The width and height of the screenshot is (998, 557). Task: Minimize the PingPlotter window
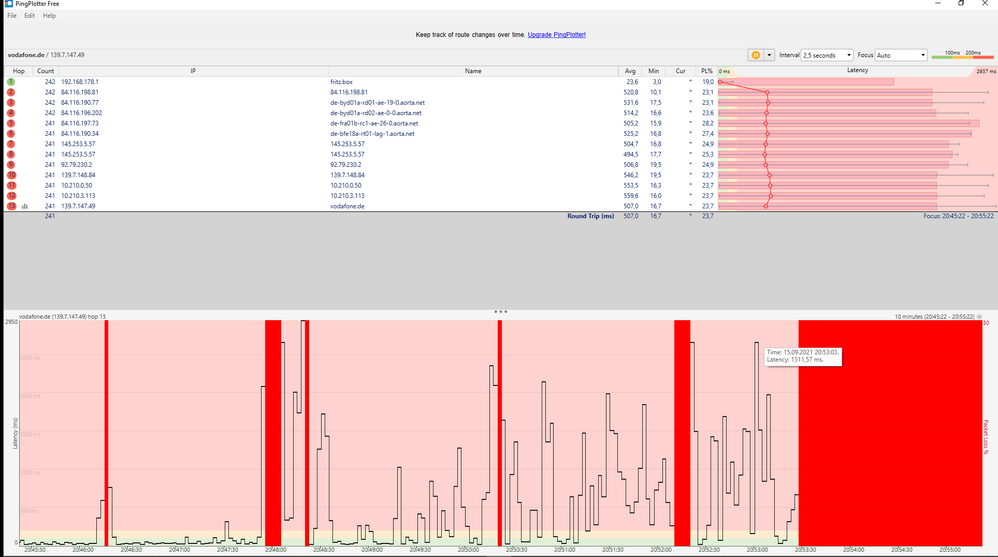[x=938, y=4]
